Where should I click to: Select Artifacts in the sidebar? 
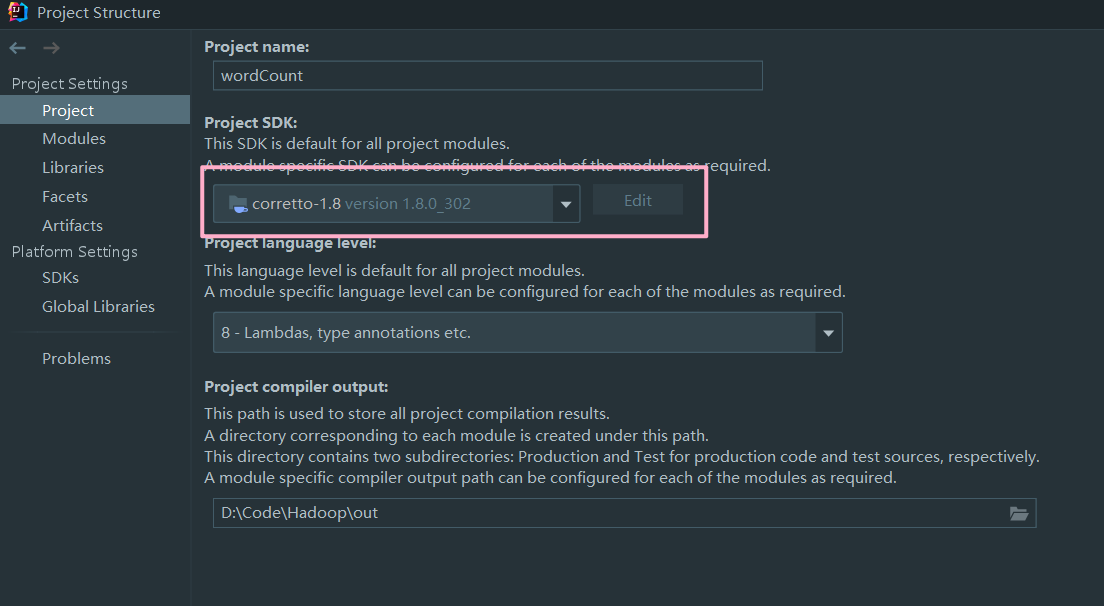[x=72, y=226]
